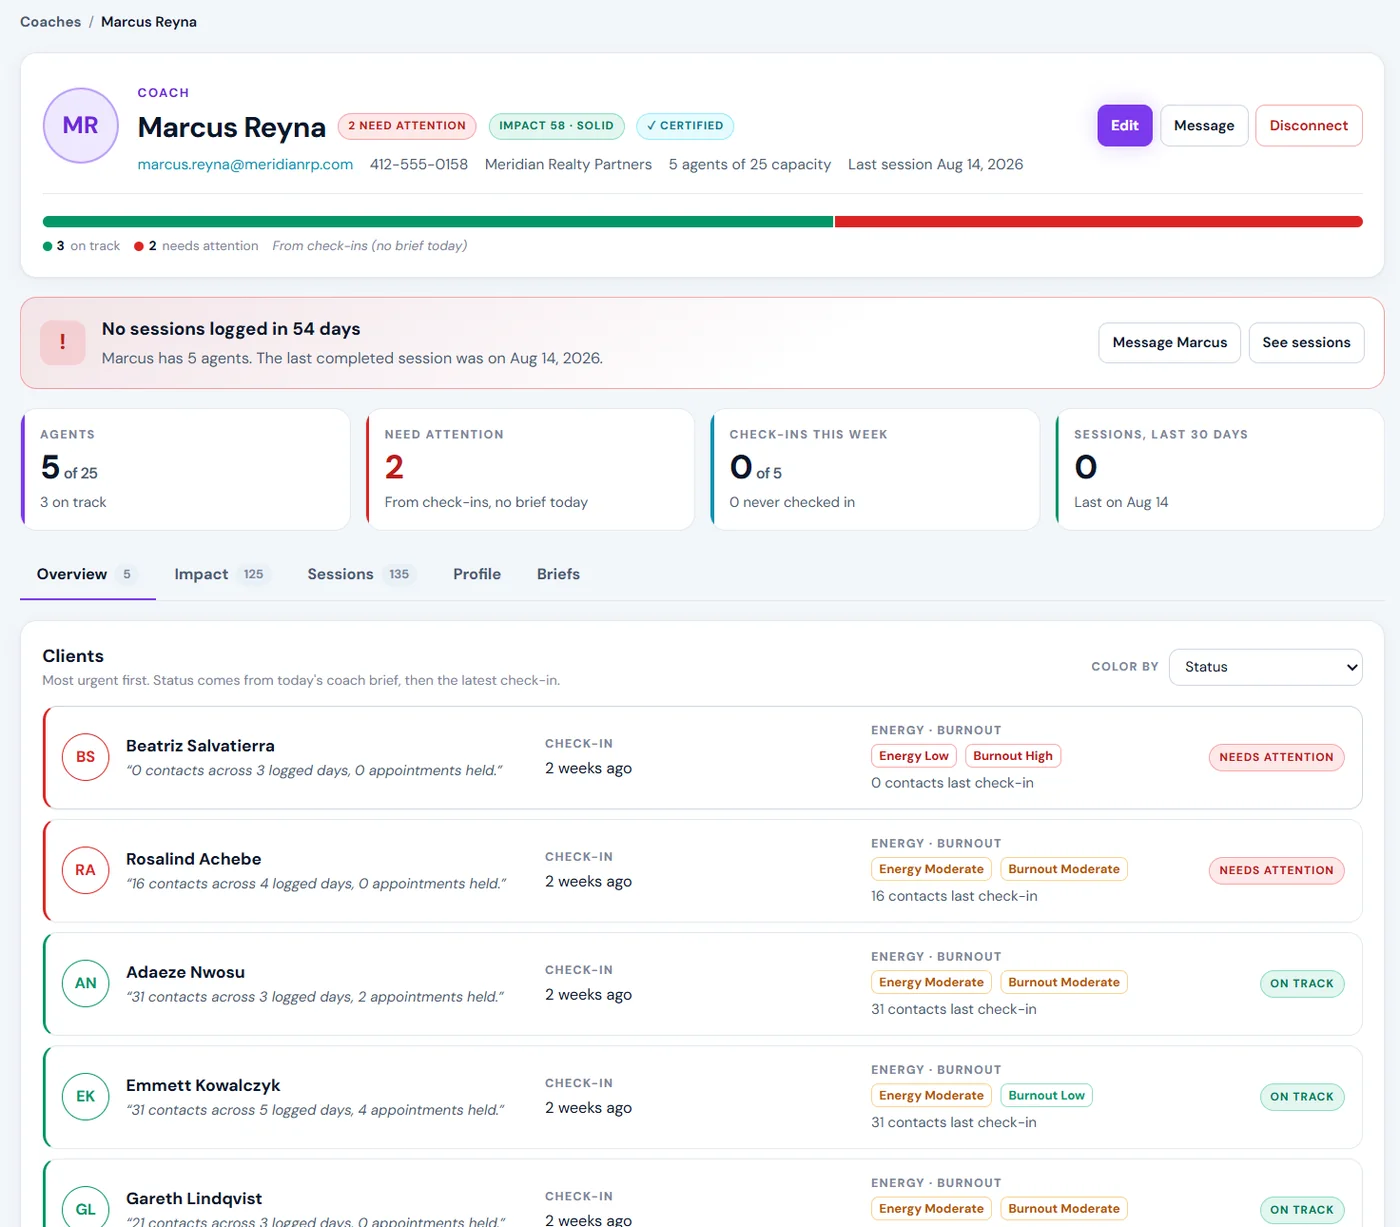Open the Sessions, Last 30 Days card
The height and width of the screenshot is (1227, 1400).
(x=1220, y=469)
